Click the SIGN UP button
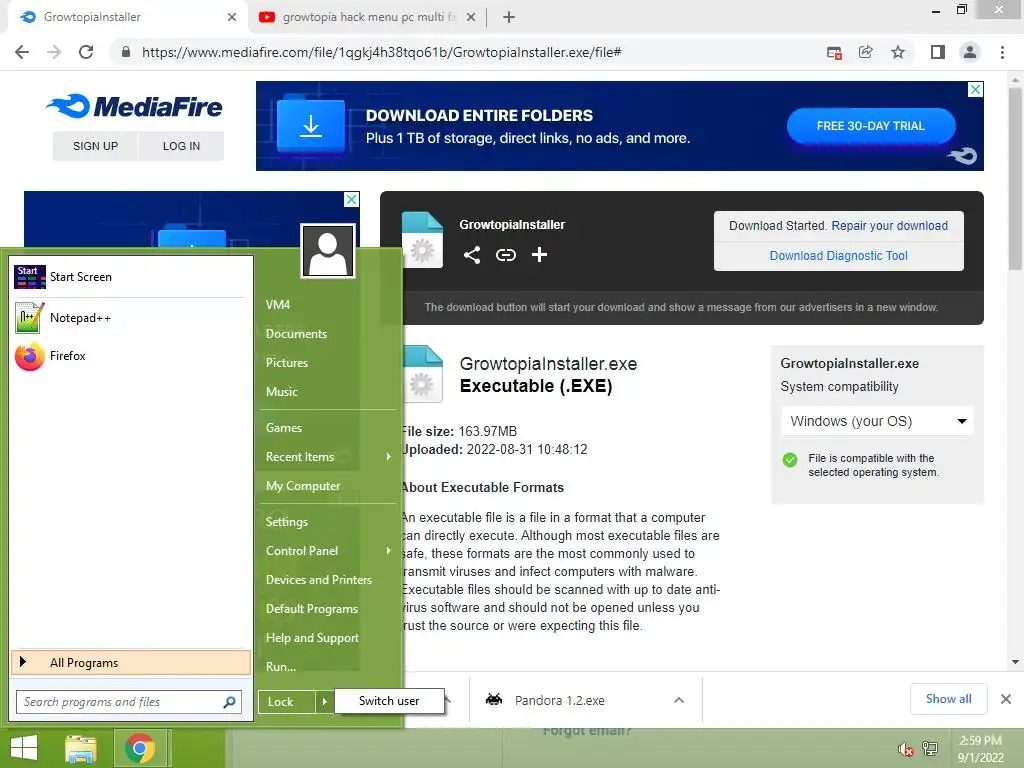The image size is (1024, 768). pyautogui.click(x=95, y=146)
